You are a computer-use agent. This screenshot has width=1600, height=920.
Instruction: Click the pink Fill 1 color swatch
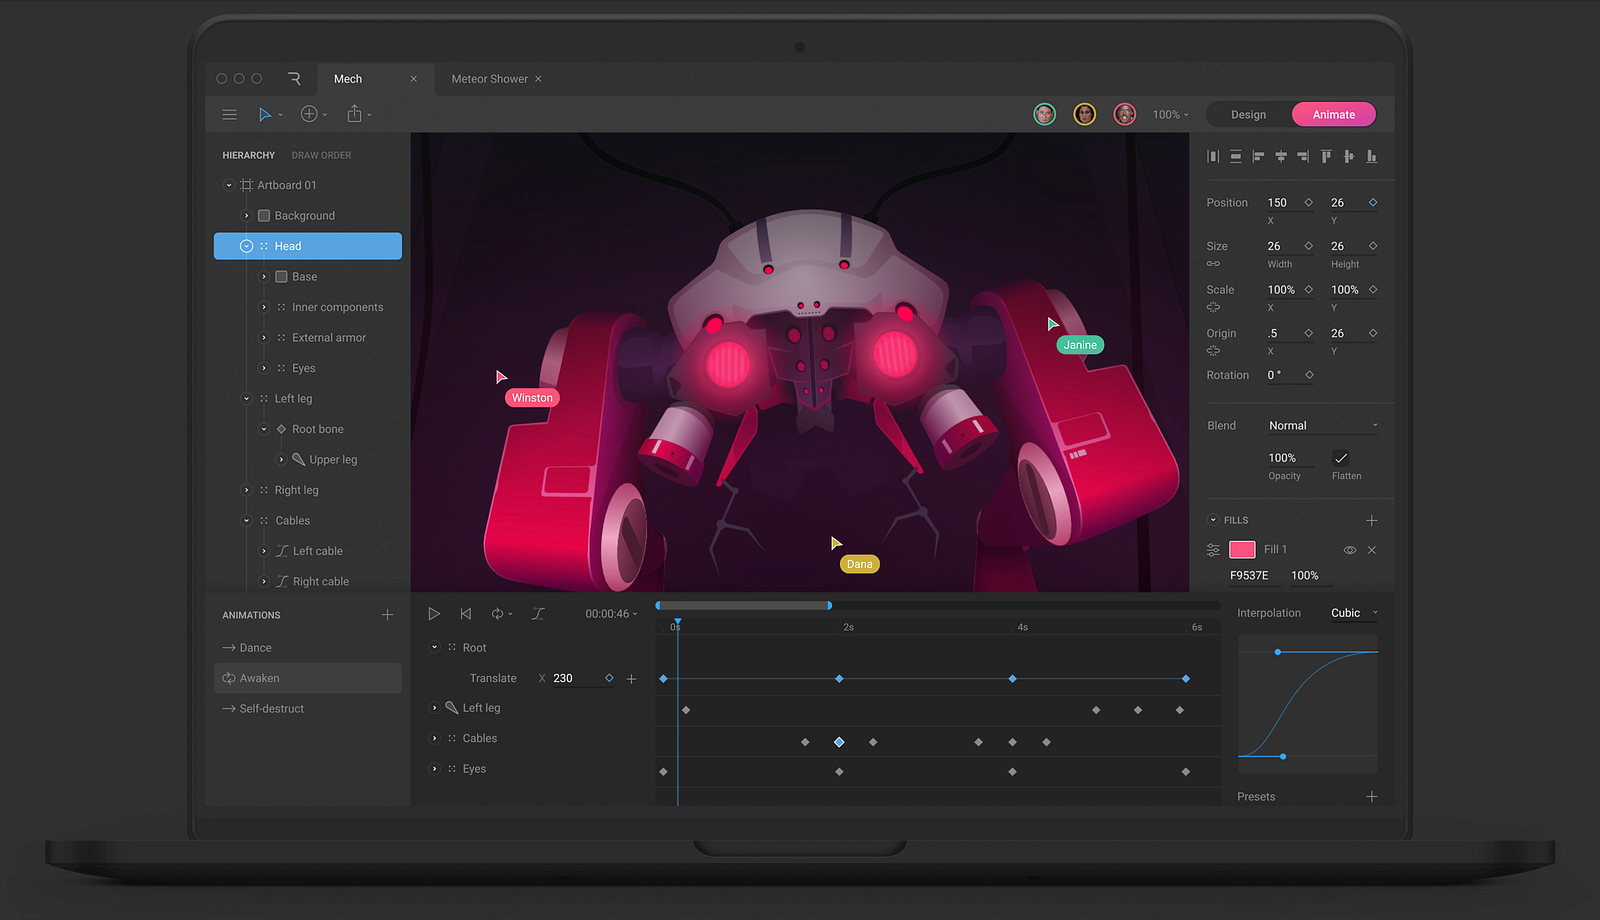(1242, 550)
